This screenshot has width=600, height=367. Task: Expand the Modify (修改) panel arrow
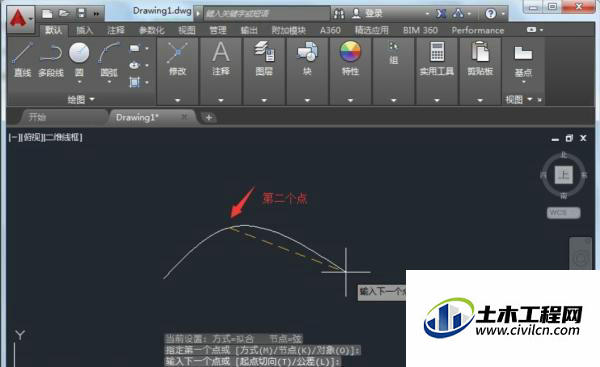(178, 100)
